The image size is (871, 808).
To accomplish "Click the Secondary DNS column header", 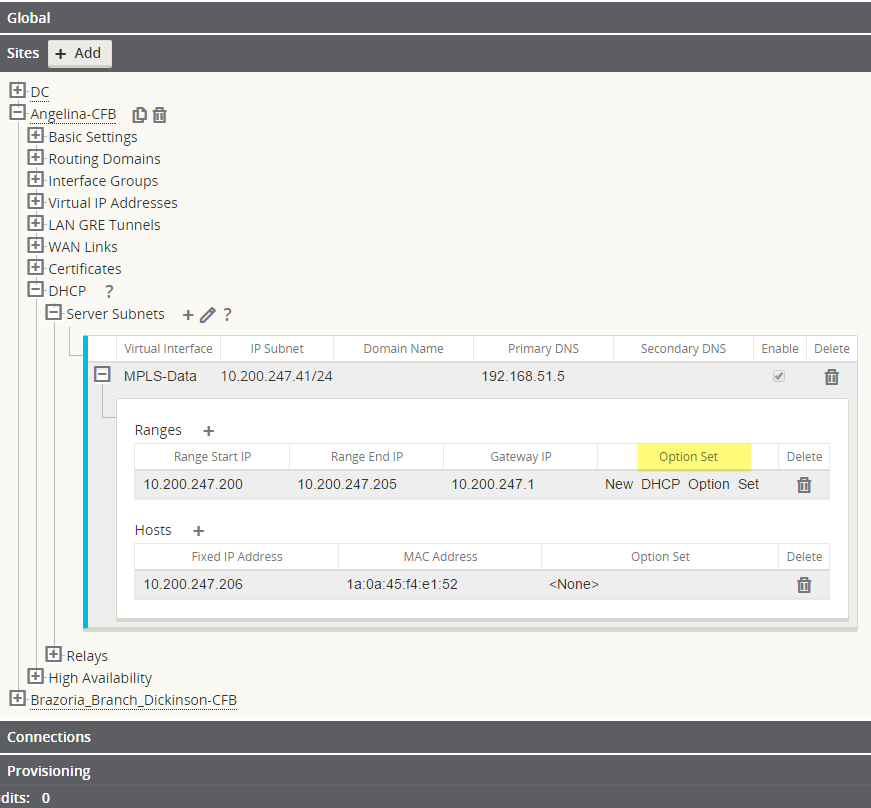I will (683, 349).
